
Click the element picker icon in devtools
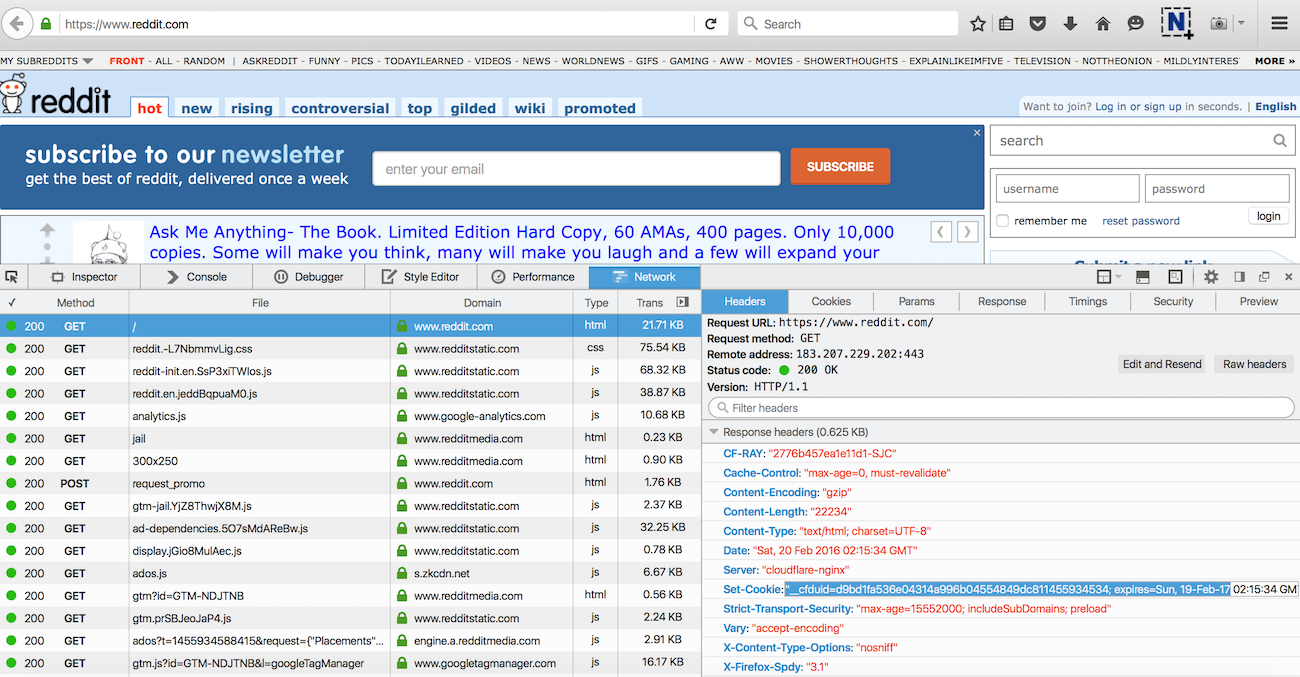(12, 277)
